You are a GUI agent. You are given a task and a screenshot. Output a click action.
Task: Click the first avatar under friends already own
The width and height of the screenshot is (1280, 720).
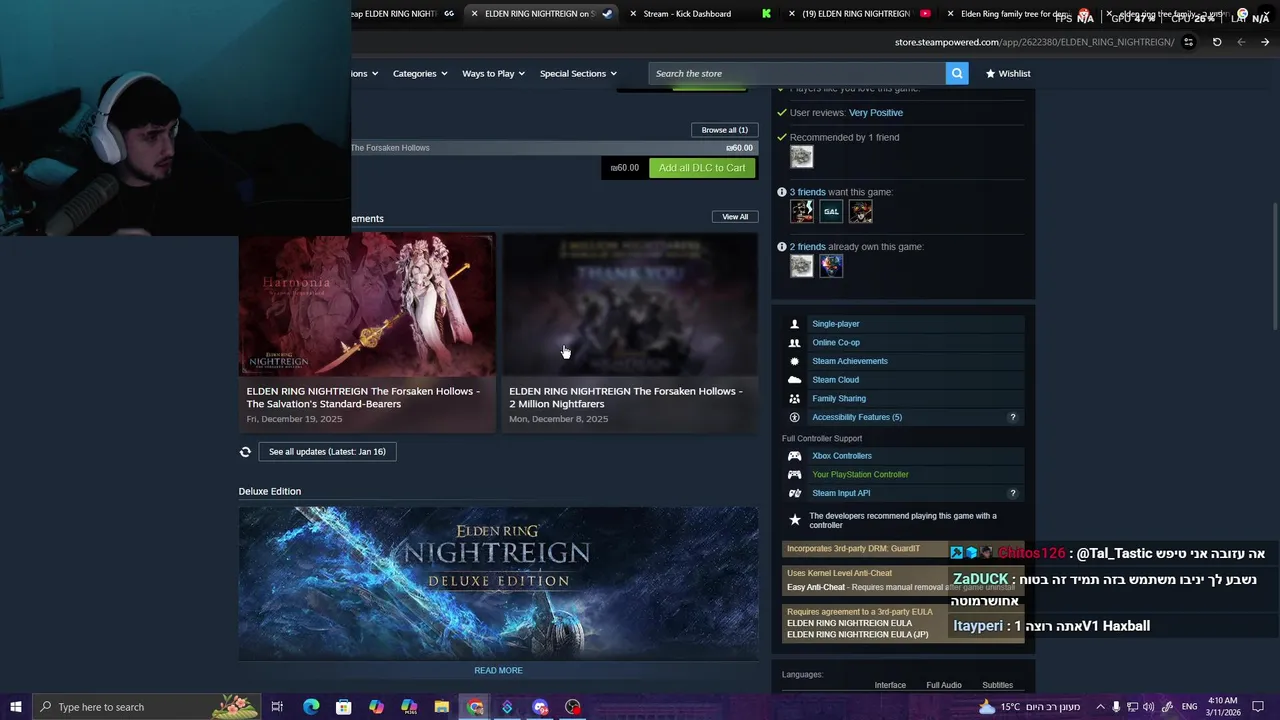coord(801,265)
